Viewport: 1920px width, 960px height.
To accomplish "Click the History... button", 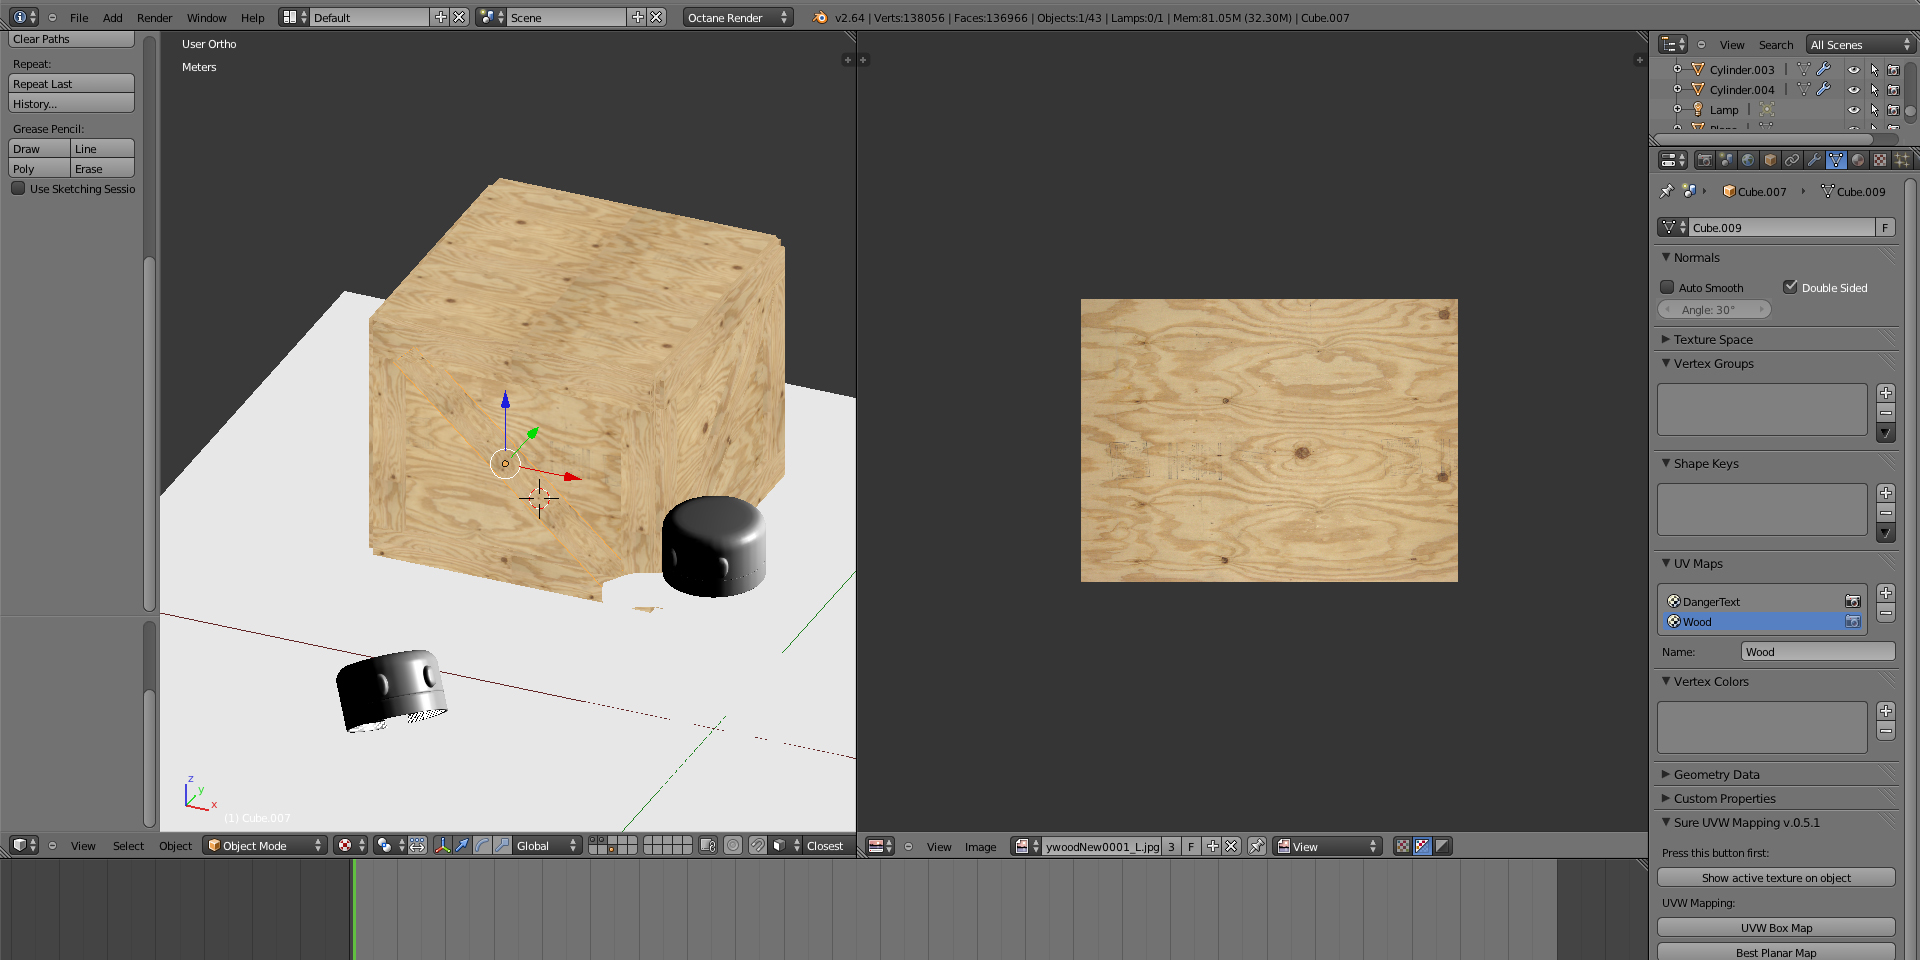I will [71, 104].
